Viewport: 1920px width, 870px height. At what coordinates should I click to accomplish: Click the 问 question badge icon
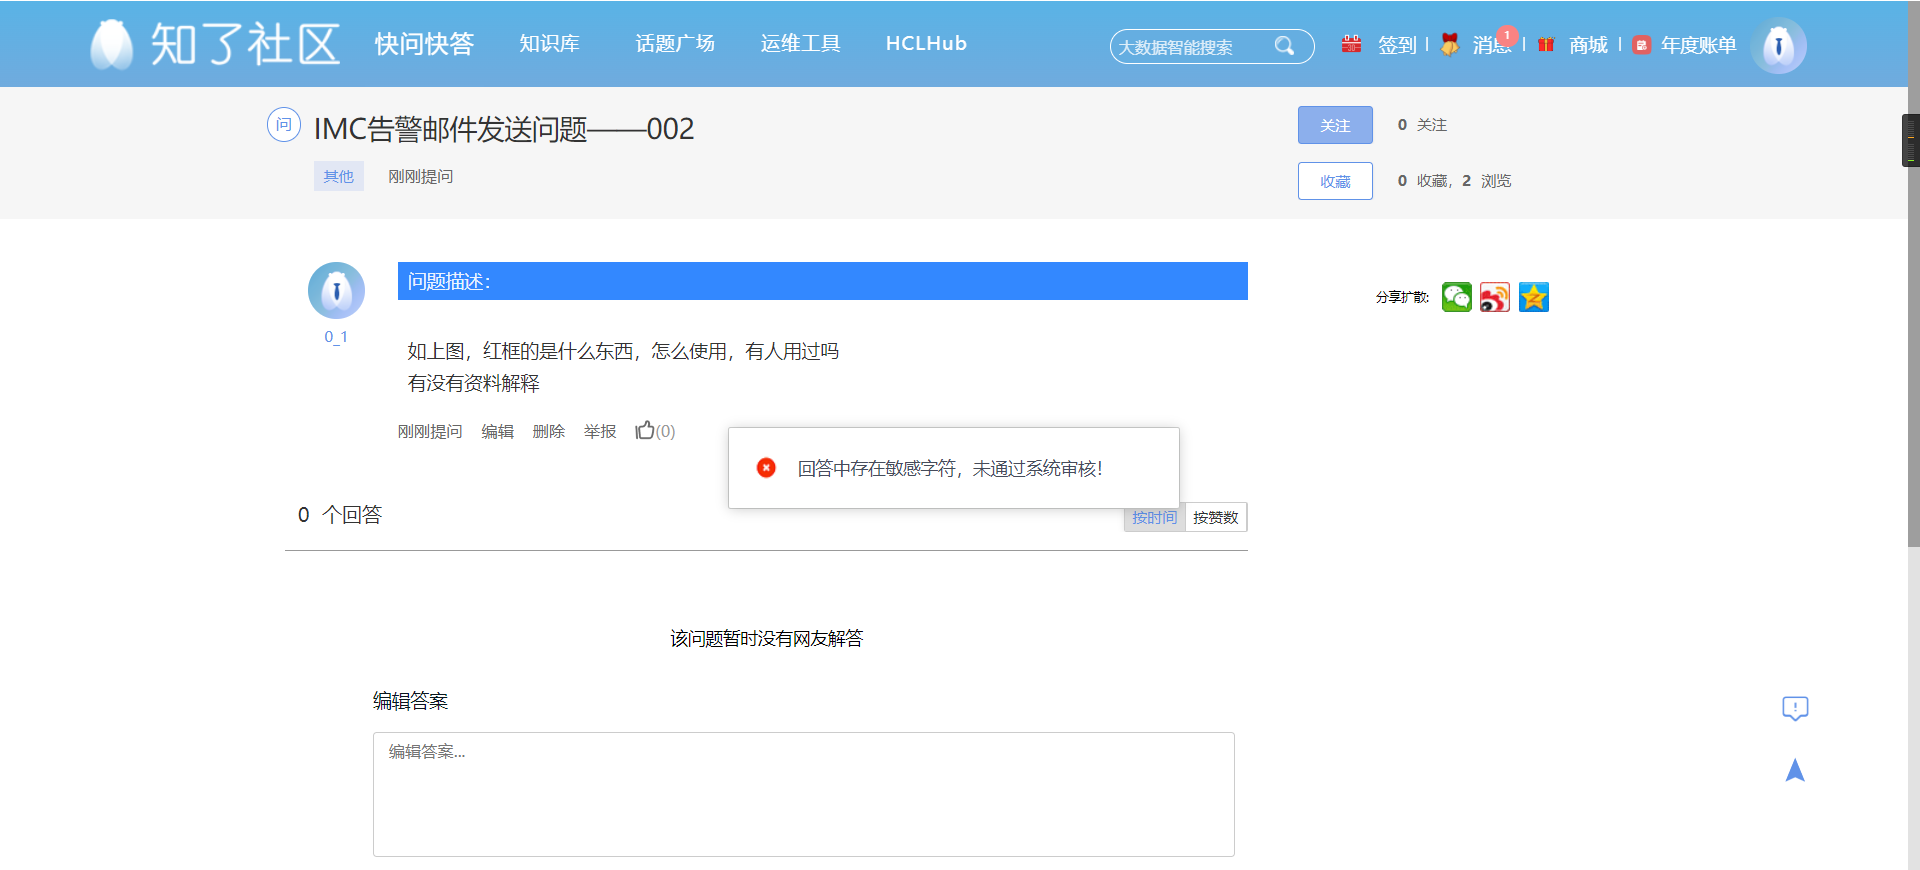284,124
